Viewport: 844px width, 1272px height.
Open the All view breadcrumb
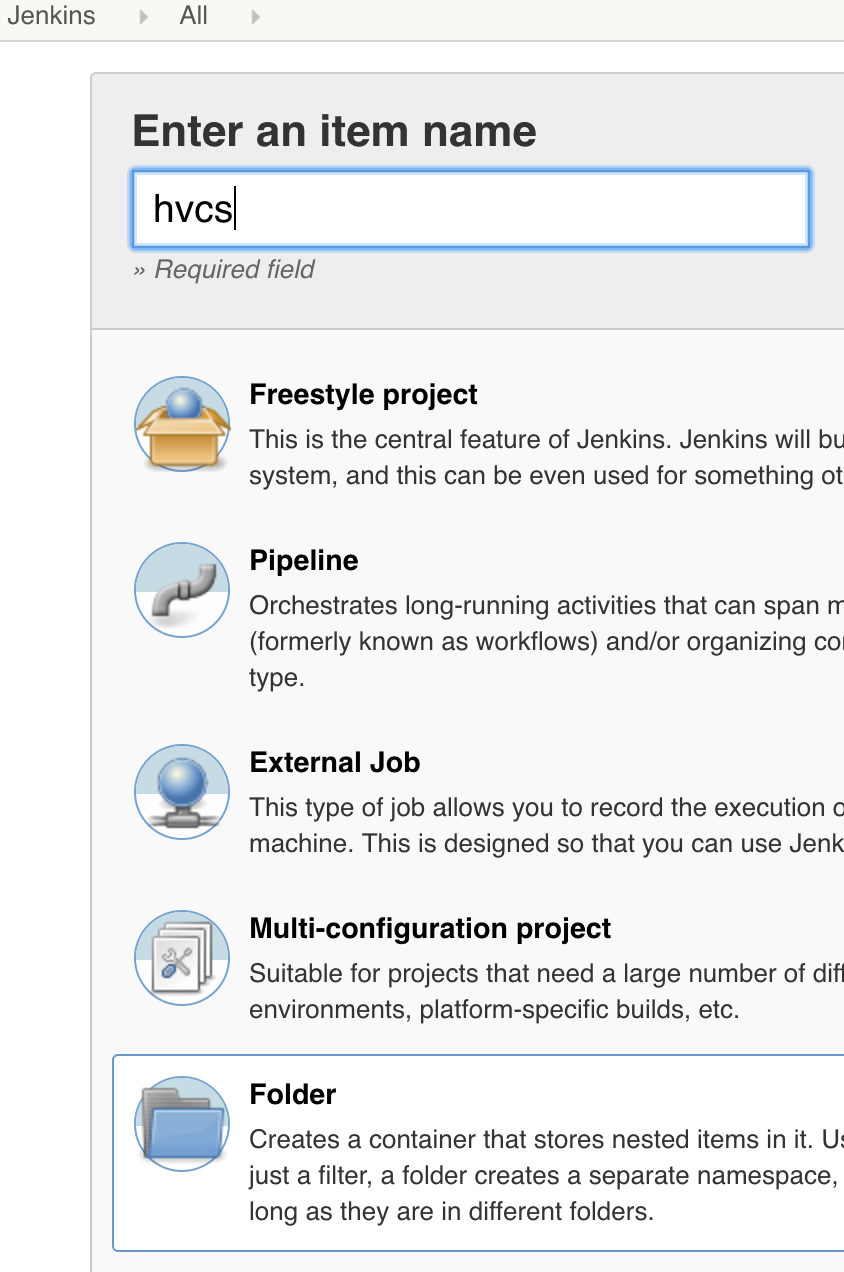194,16
